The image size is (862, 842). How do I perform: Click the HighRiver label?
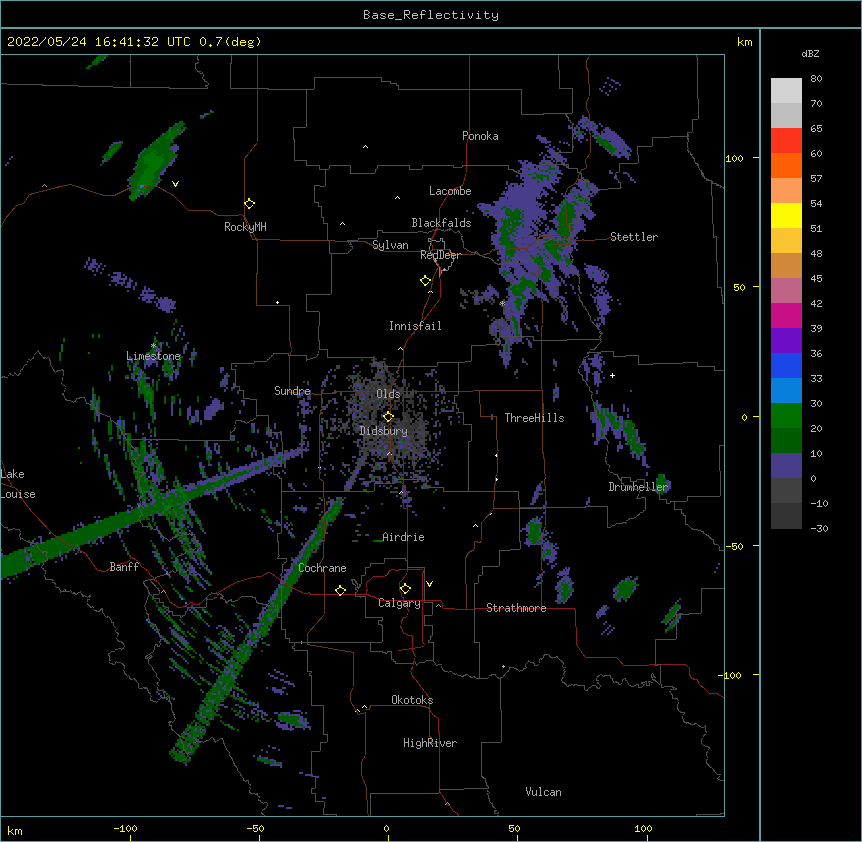point(430,743)
